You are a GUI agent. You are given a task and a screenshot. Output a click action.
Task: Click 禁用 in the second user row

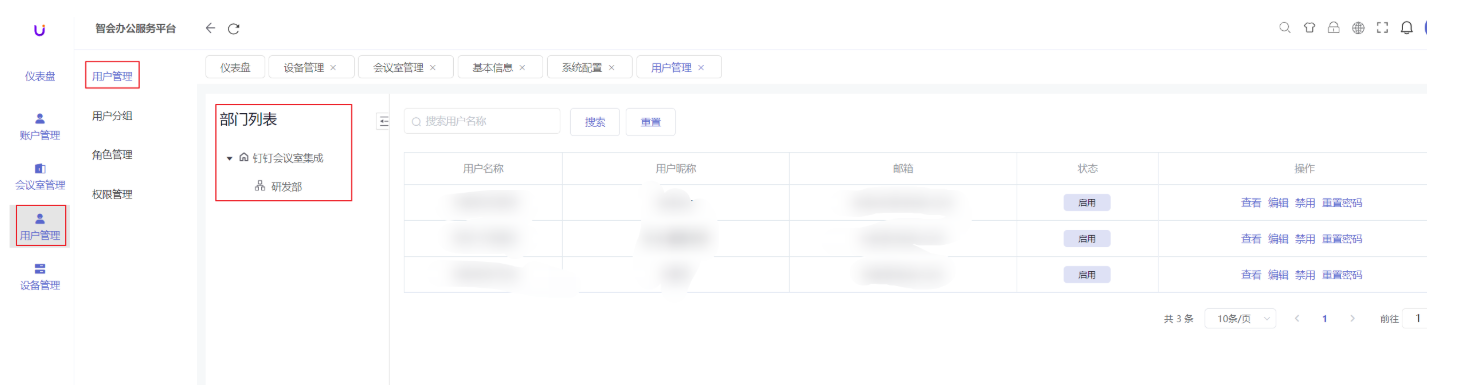[1305, 239]
